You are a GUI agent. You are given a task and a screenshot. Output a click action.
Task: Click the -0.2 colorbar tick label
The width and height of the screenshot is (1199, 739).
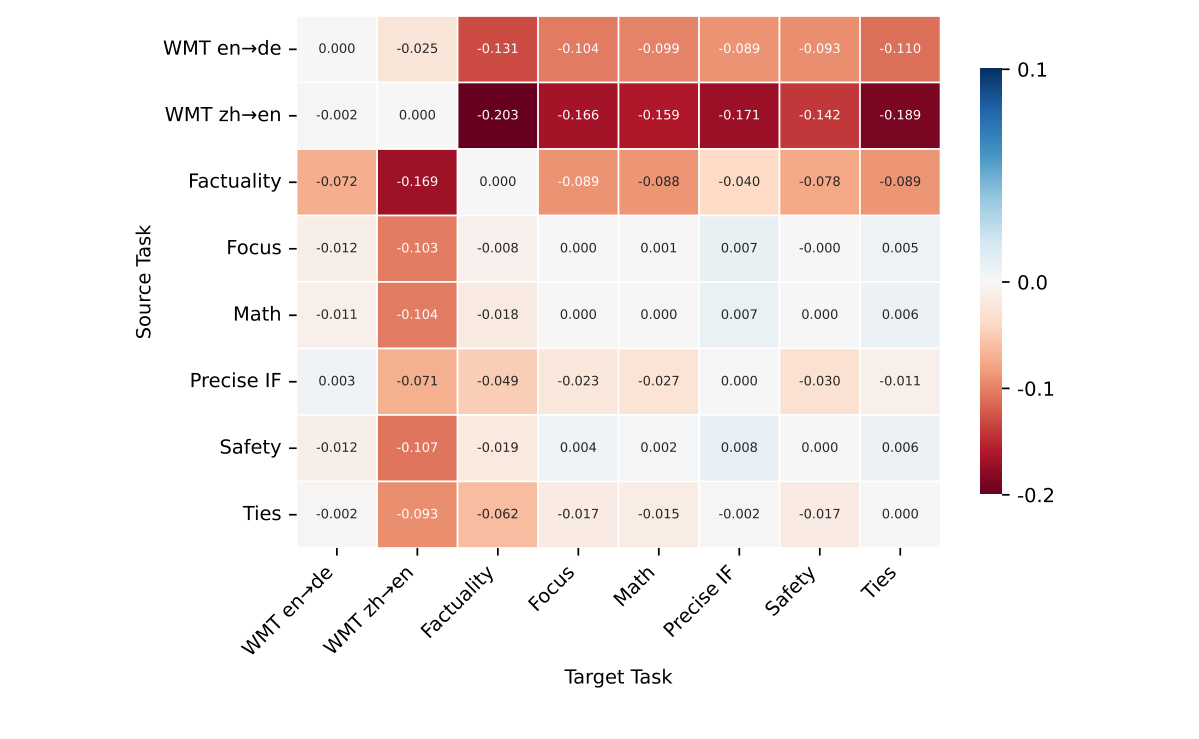coord(1034,495)
